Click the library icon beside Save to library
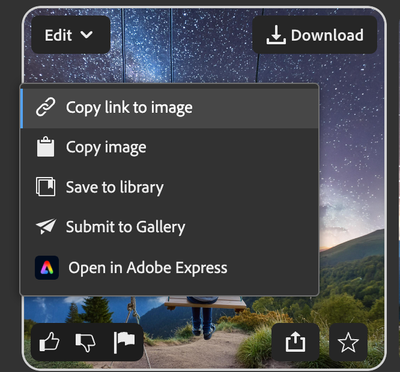 point(46,187)
